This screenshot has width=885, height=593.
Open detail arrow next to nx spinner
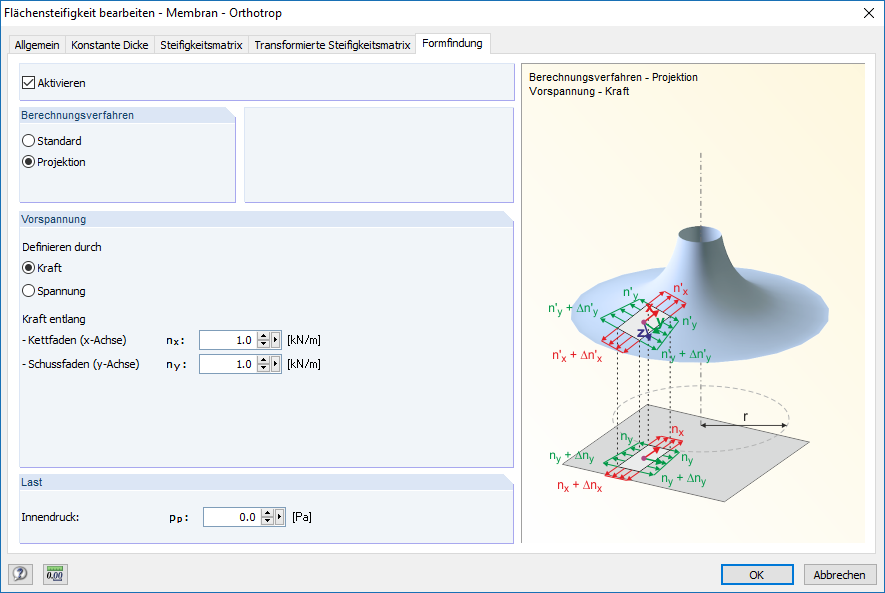(275, 339)
